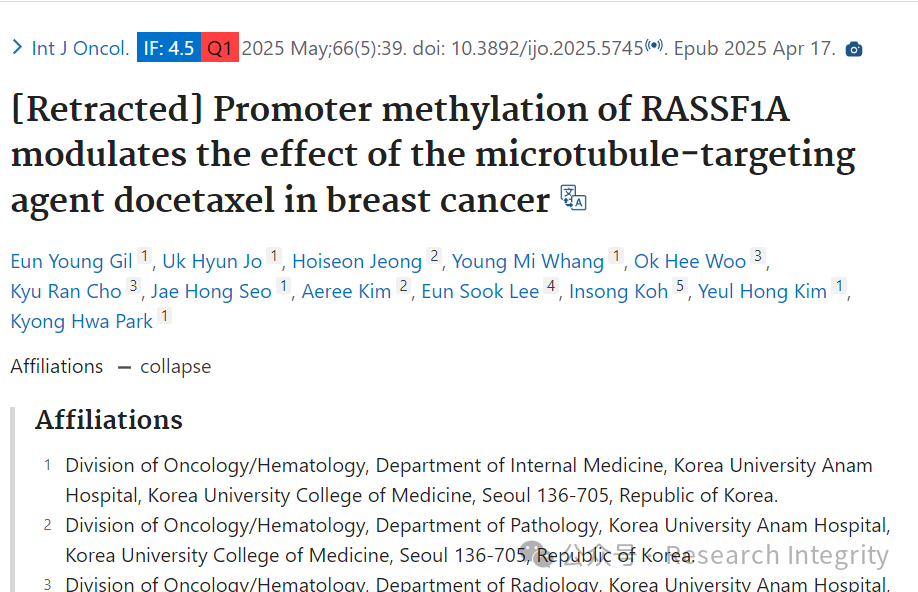
Task: Click the red Q1 quartile badge
Action: click(x=220, y=47)
